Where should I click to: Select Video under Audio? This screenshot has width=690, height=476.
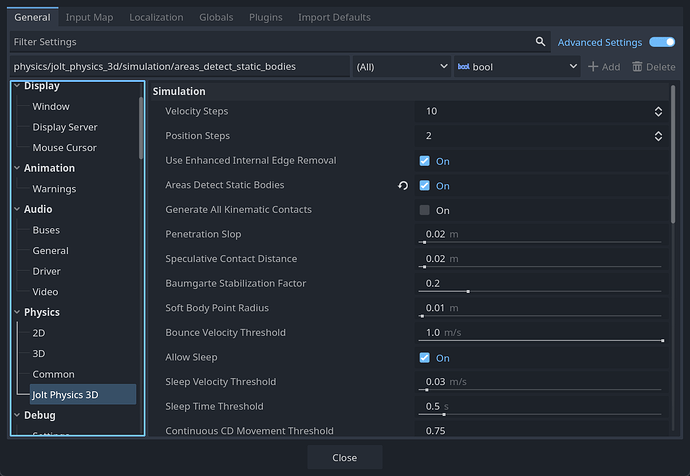pyautogui.click(x=45, y=292)
